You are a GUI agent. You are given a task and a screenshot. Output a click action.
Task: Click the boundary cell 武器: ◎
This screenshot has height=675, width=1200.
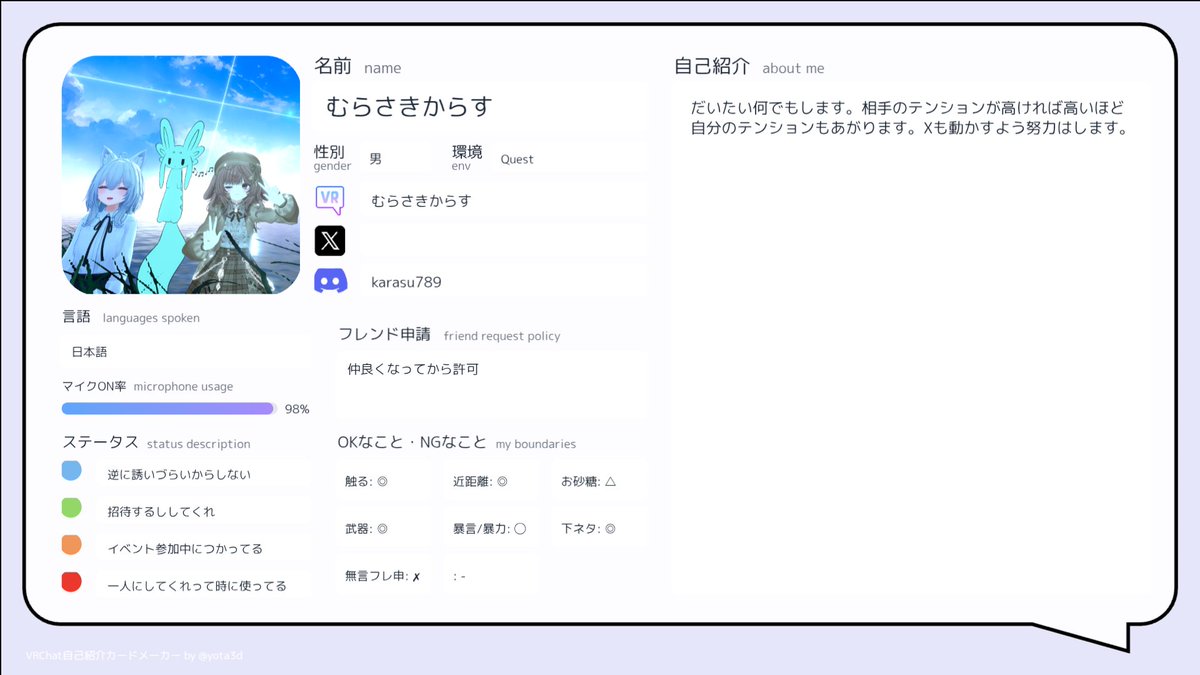pyautogui.click(x=385, y=528)
